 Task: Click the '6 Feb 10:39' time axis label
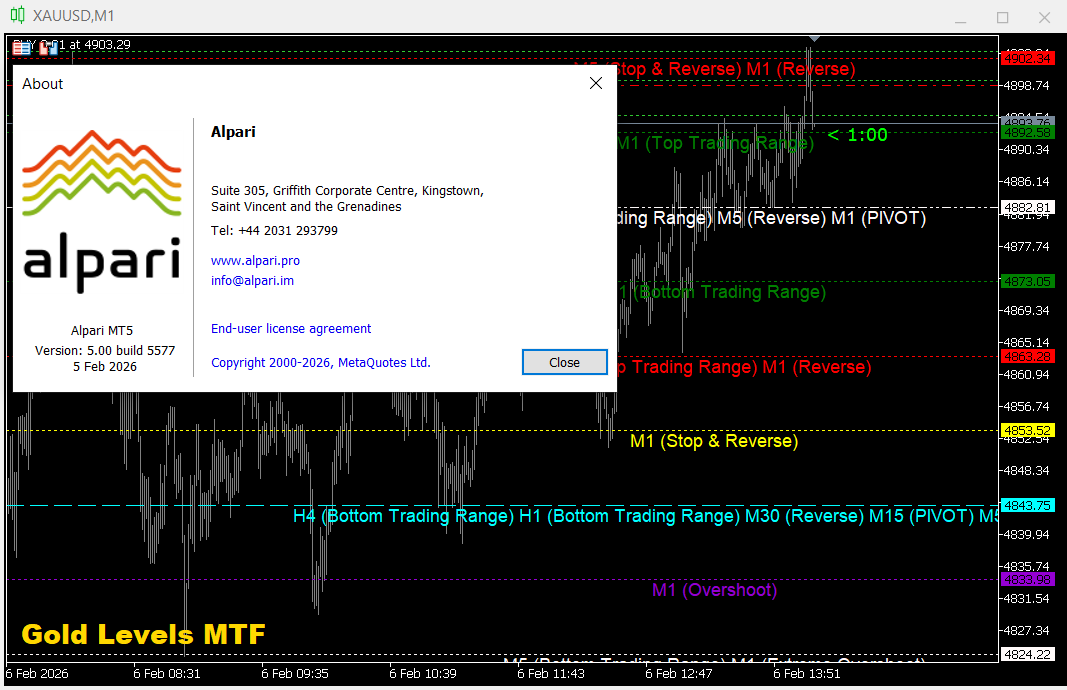pos(423,674)
